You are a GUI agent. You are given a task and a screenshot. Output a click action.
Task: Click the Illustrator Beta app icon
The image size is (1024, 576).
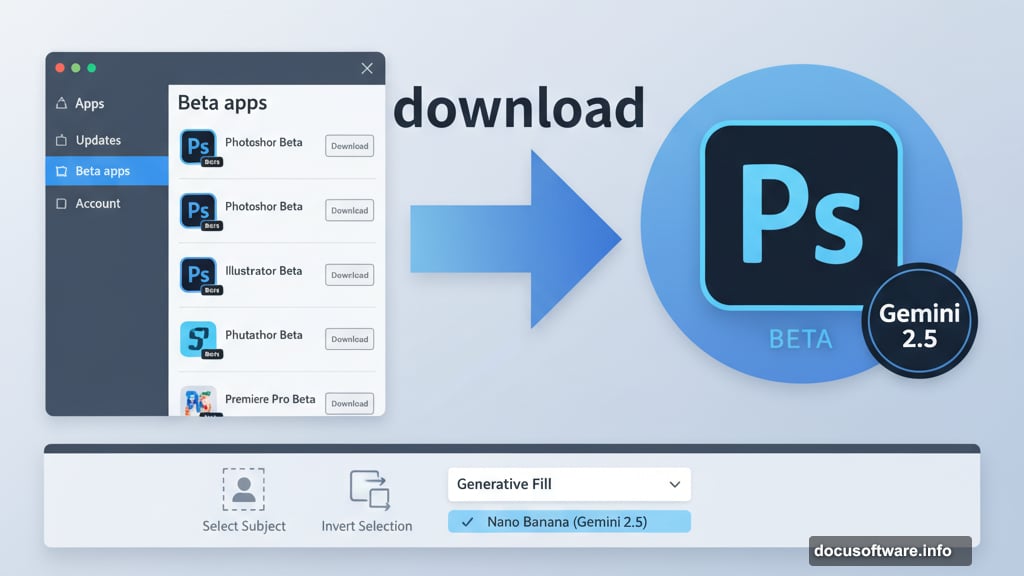[x=199, y=275]
